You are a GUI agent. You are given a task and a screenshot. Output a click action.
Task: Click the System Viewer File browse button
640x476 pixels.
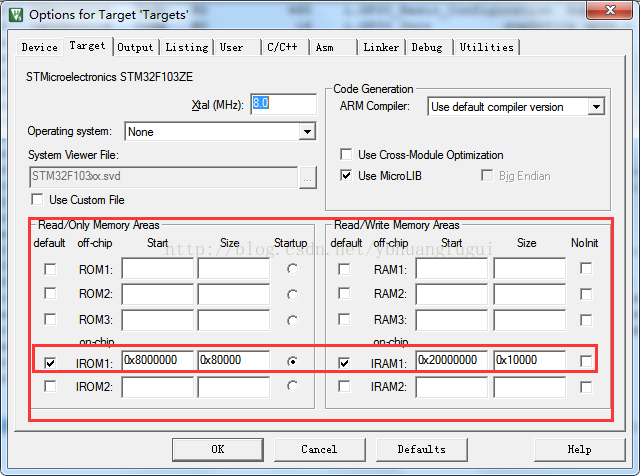point(308,178)
